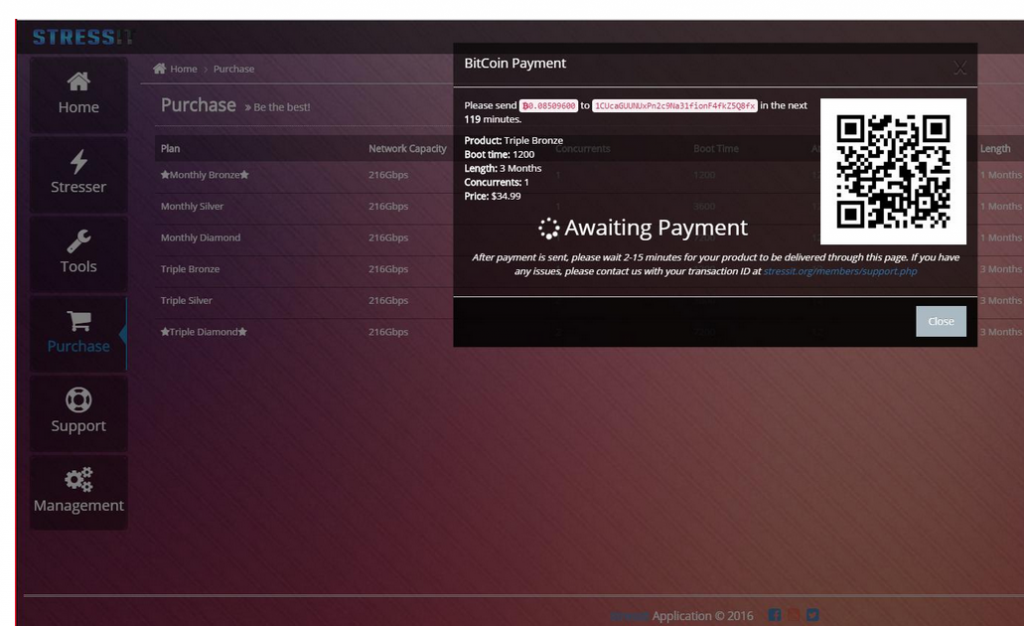Select the highlighted bitcoin amount 0.08509600
The height and width of the screenshot is (626, 1024).
[549, 106]
